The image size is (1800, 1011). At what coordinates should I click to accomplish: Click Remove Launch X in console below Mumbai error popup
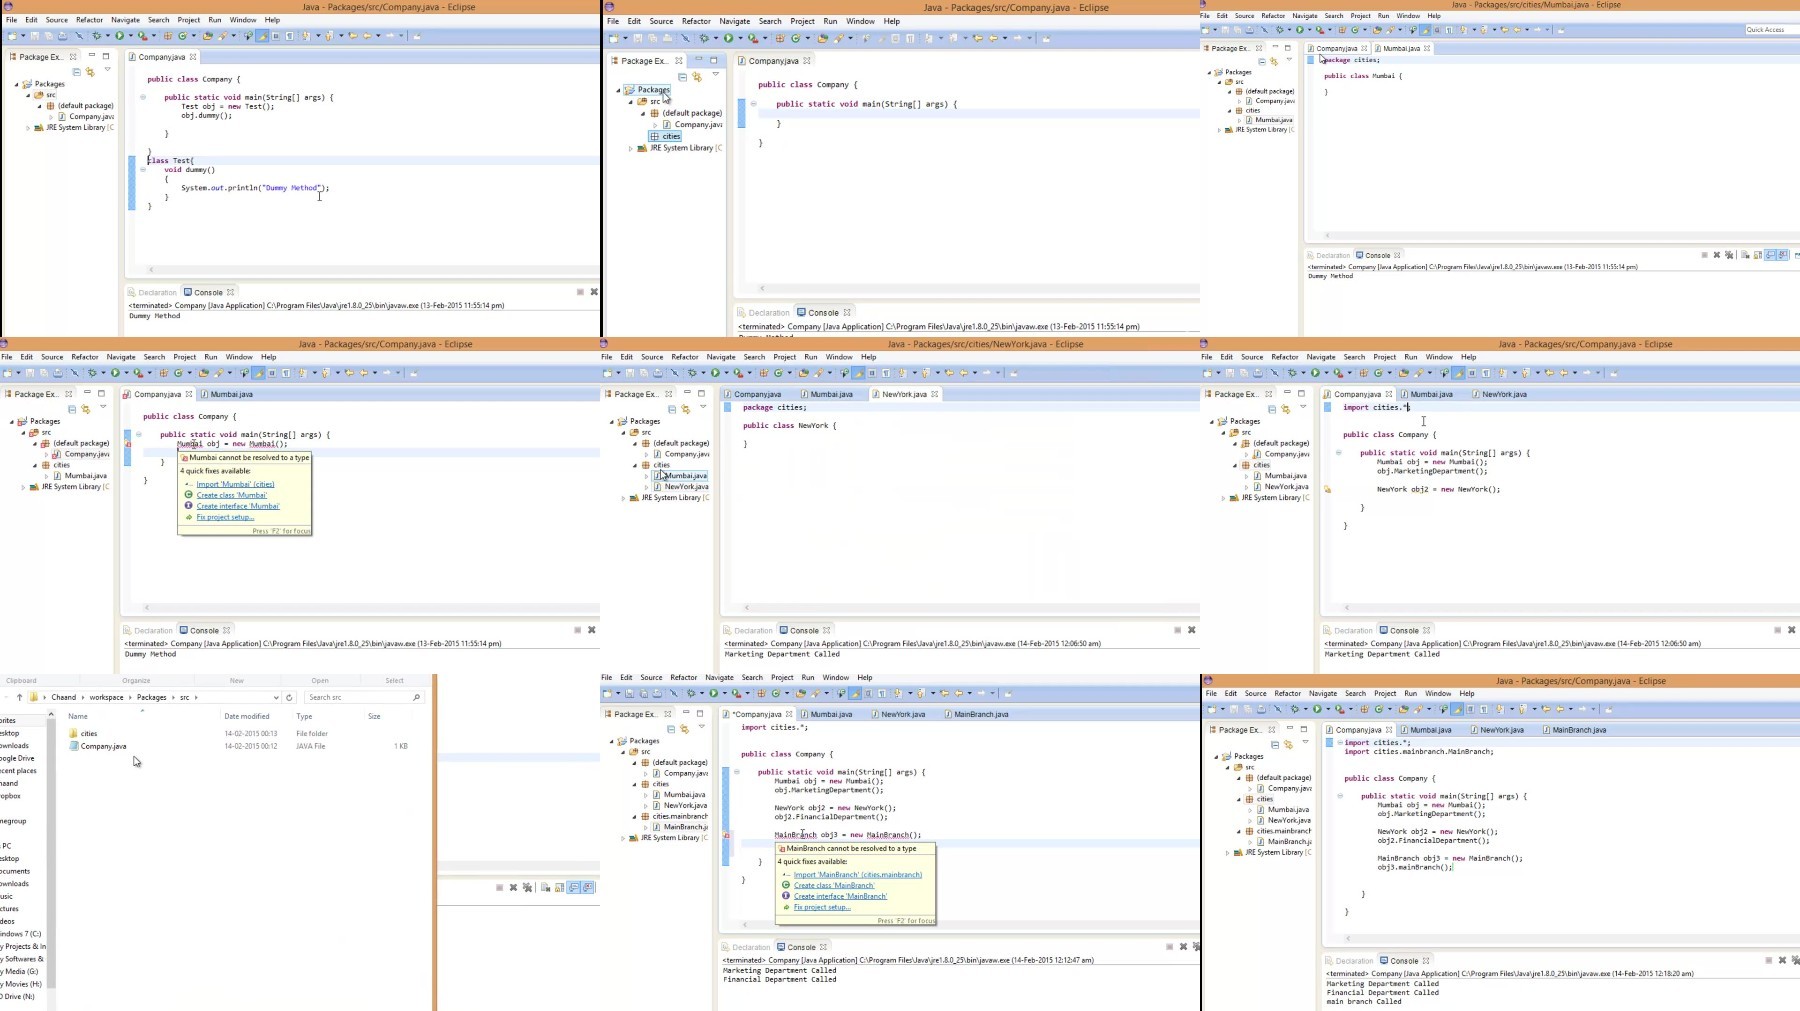tap(591, 630)
